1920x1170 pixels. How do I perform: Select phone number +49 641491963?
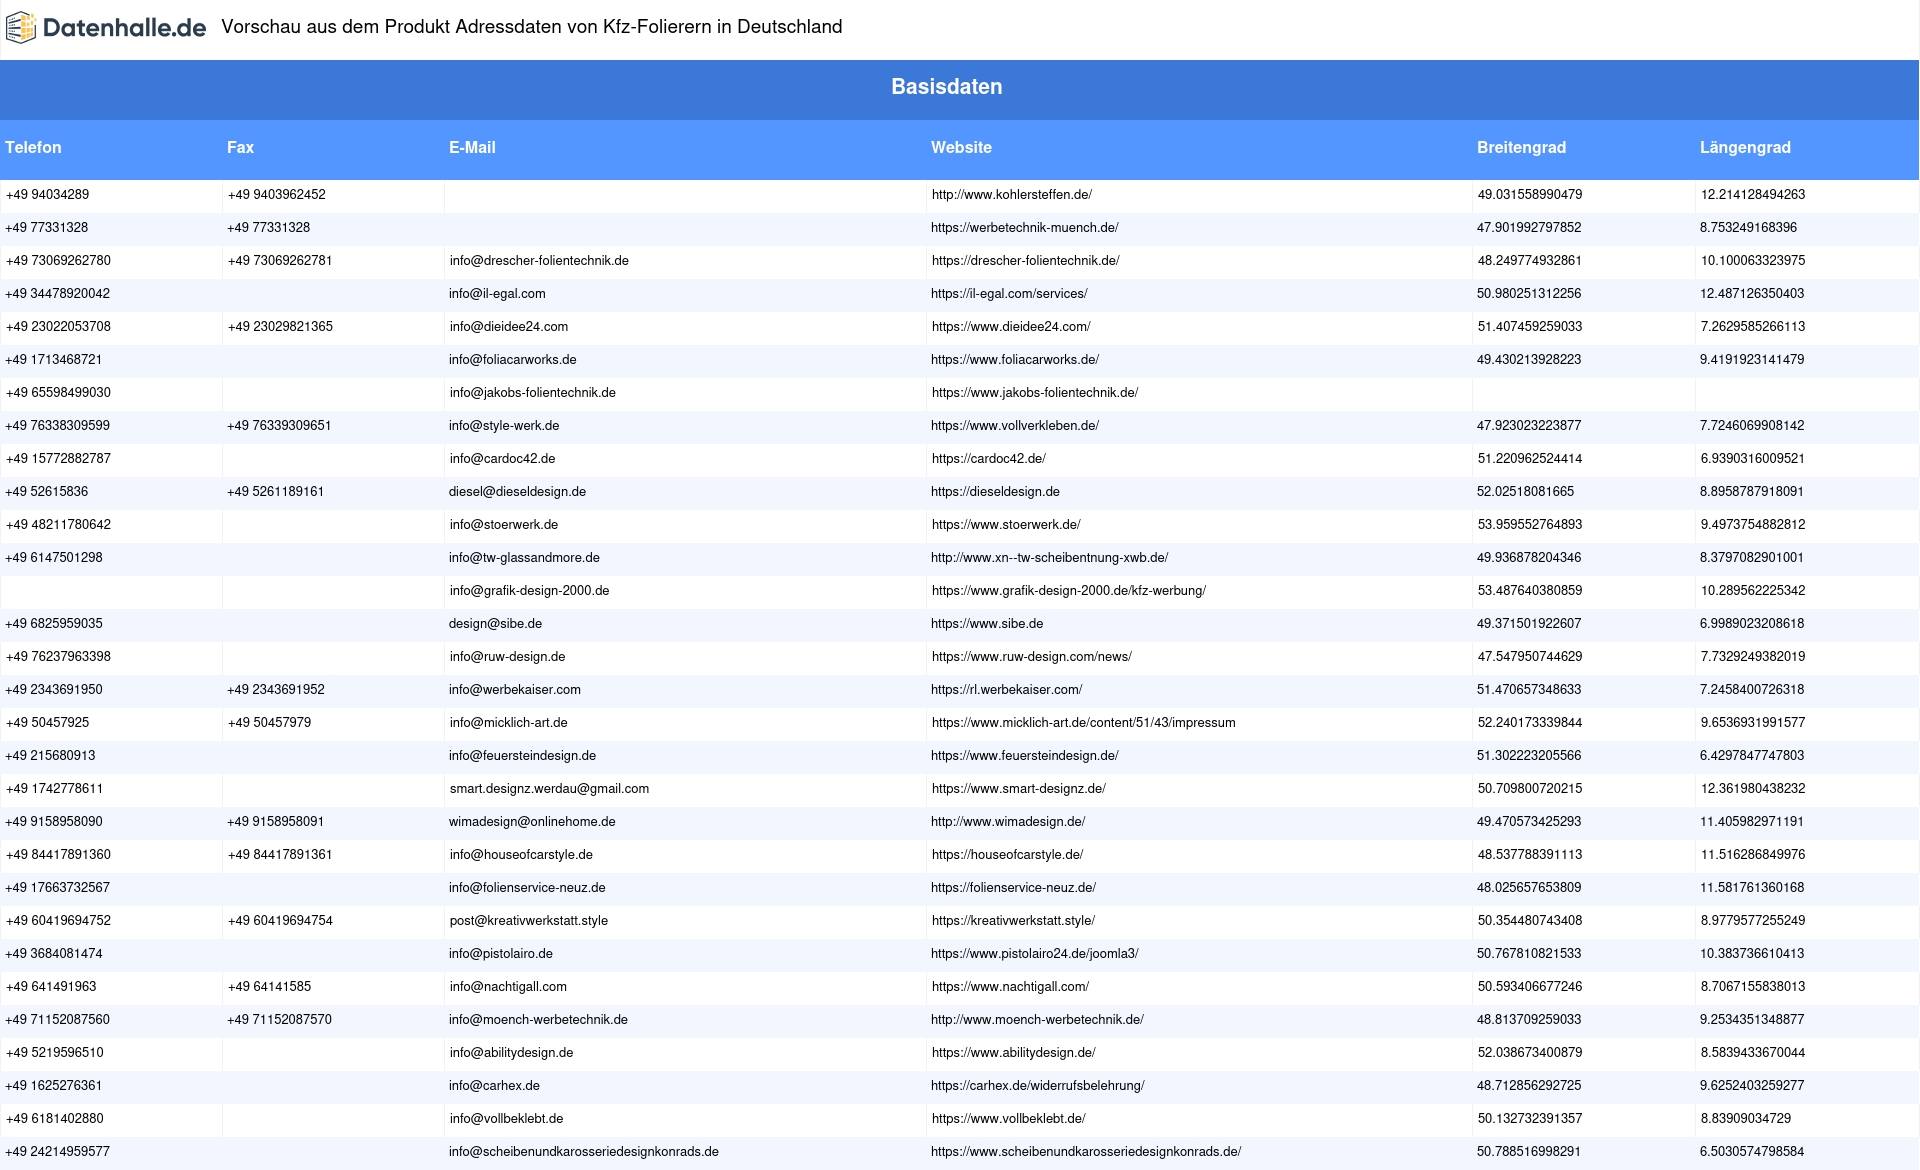[x=51, y=987]
